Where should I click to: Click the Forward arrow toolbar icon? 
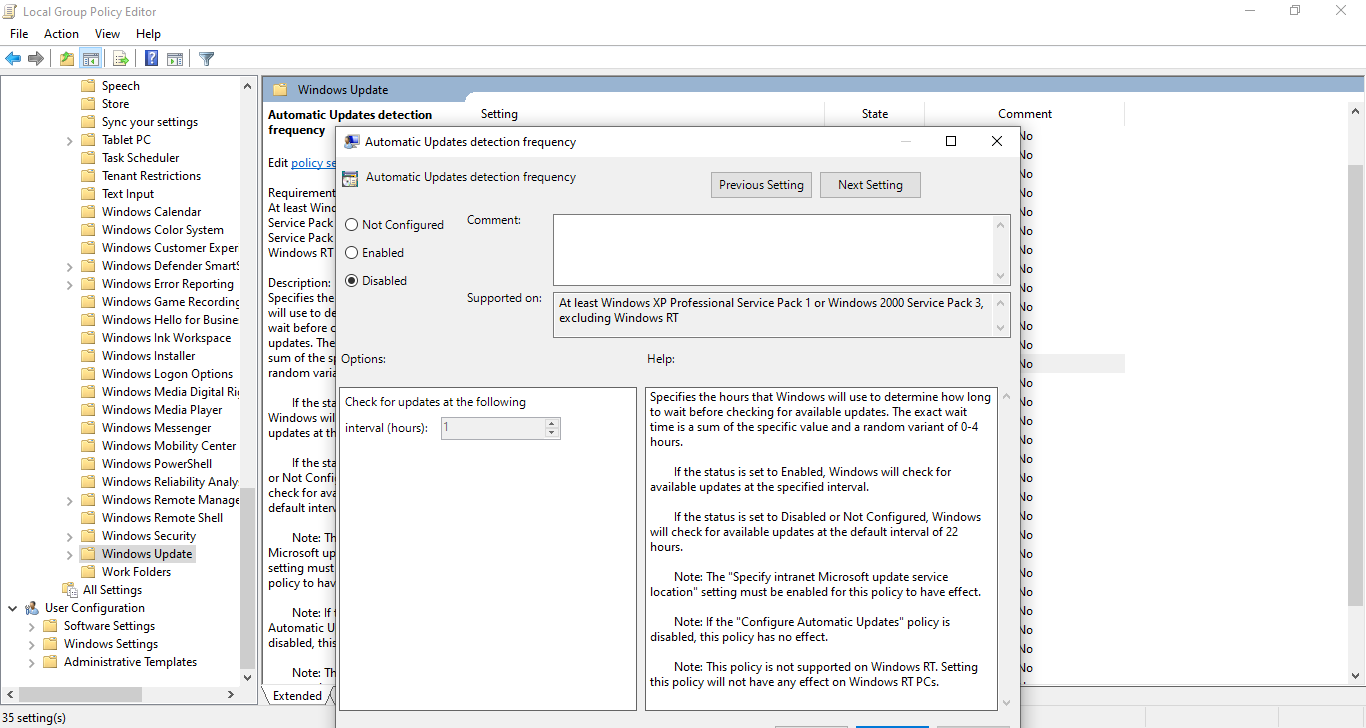coord(36,59)
